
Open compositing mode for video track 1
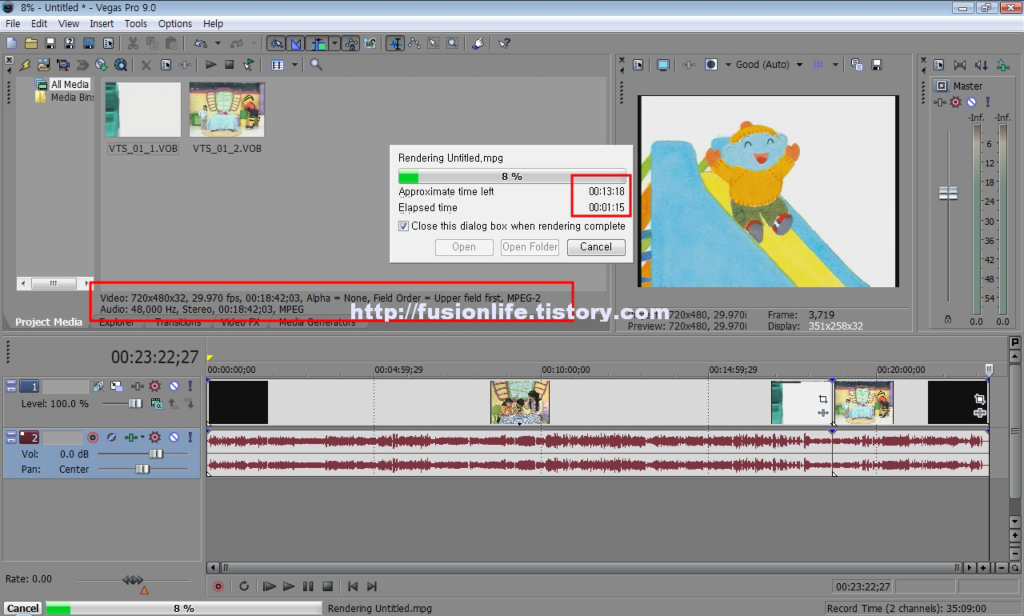tap(156, 404)
